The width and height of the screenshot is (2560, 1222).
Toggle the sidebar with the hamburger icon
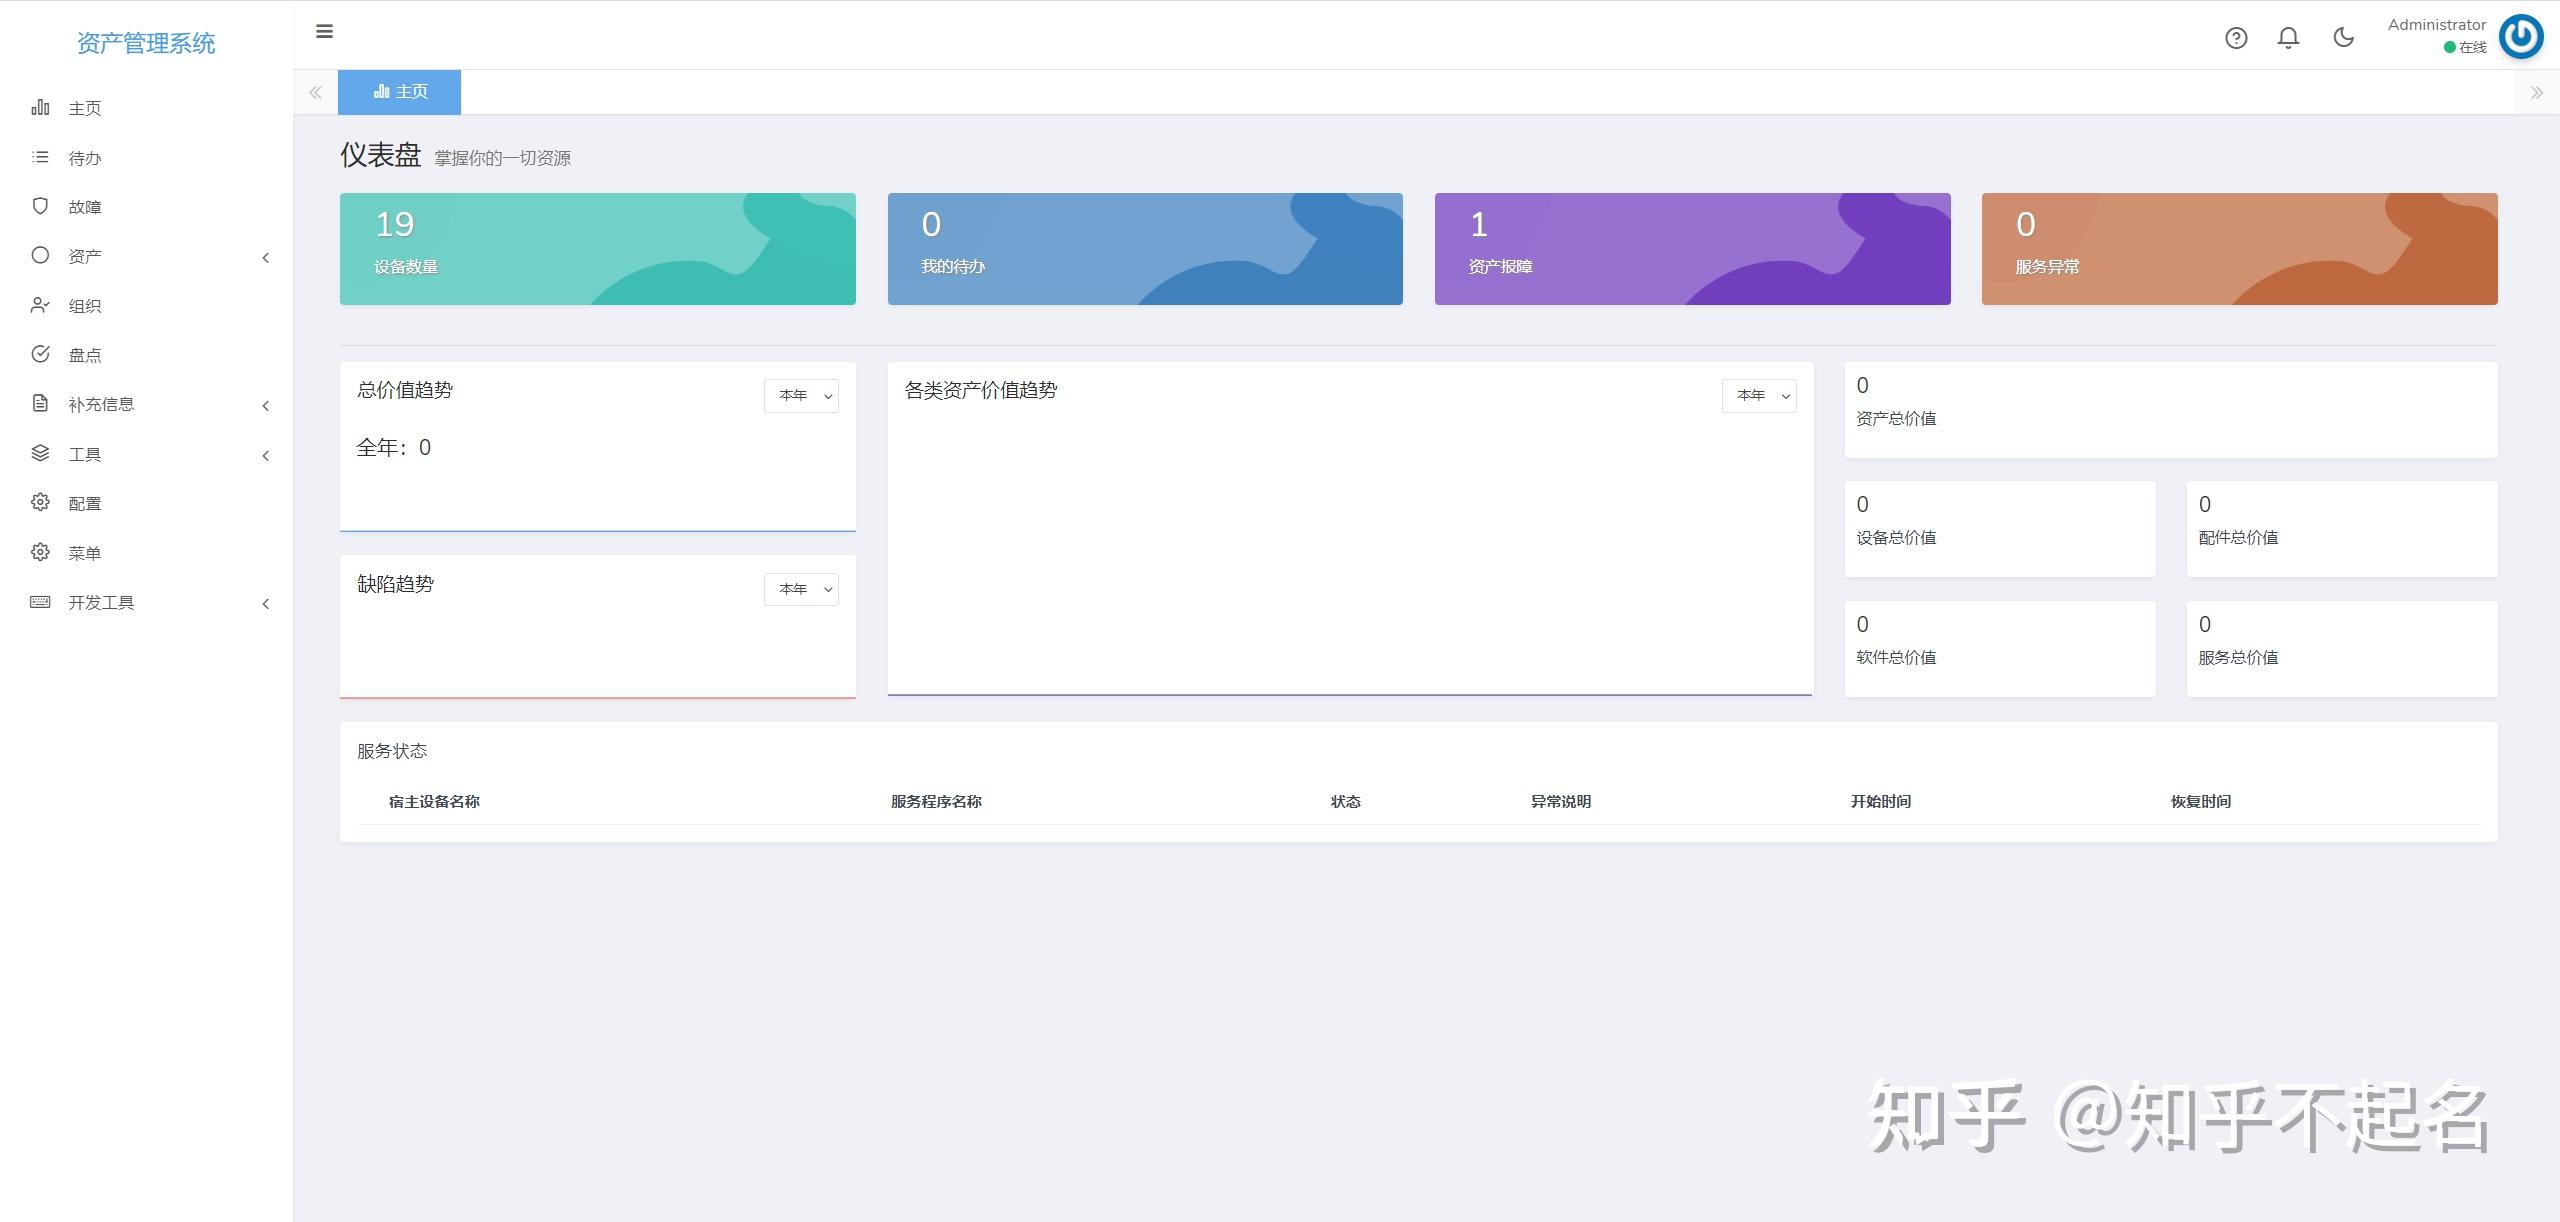click(323, 32)
